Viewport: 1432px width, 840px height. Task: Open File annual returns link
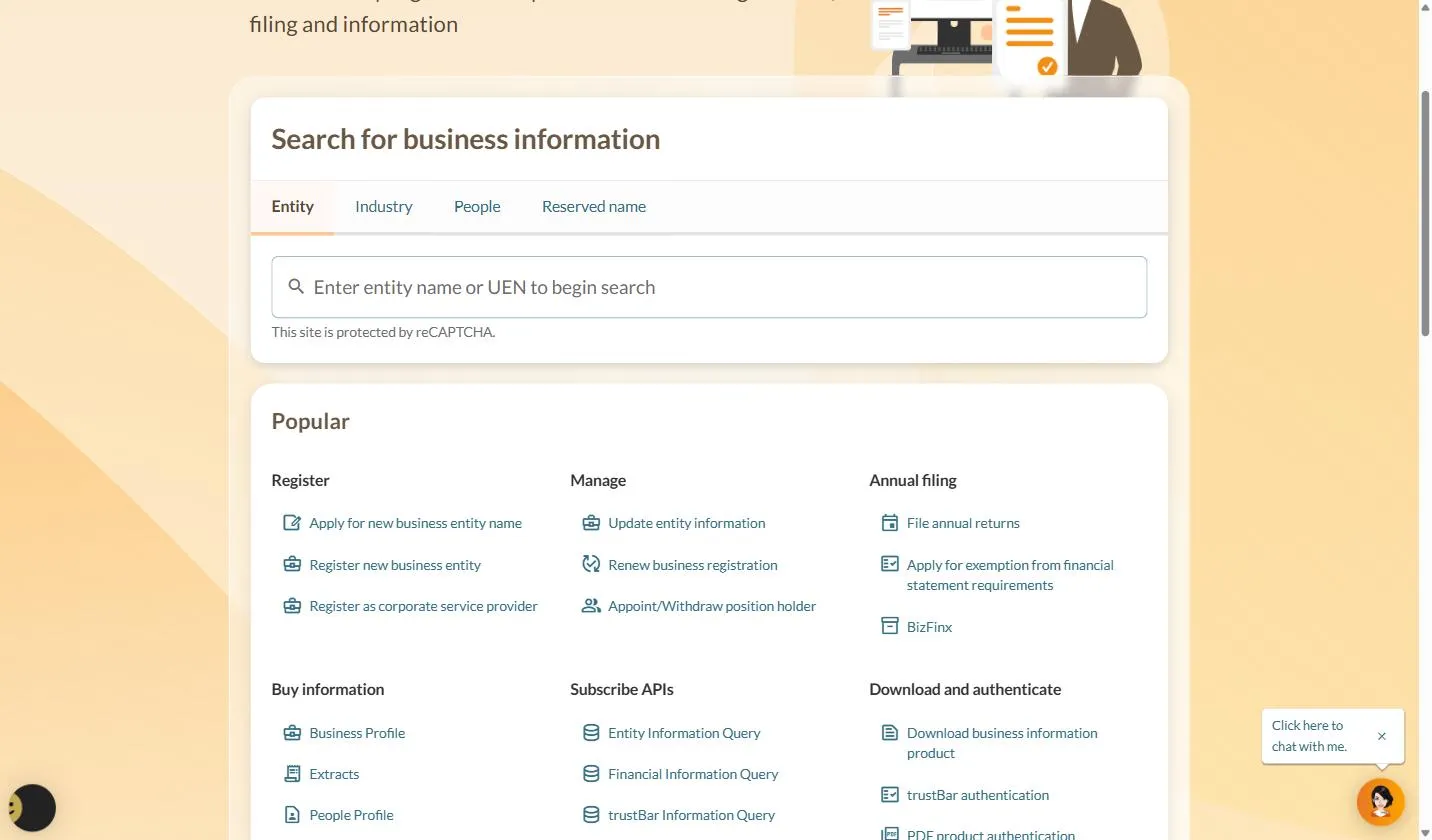pyautogui.click(x=963, y=523)
